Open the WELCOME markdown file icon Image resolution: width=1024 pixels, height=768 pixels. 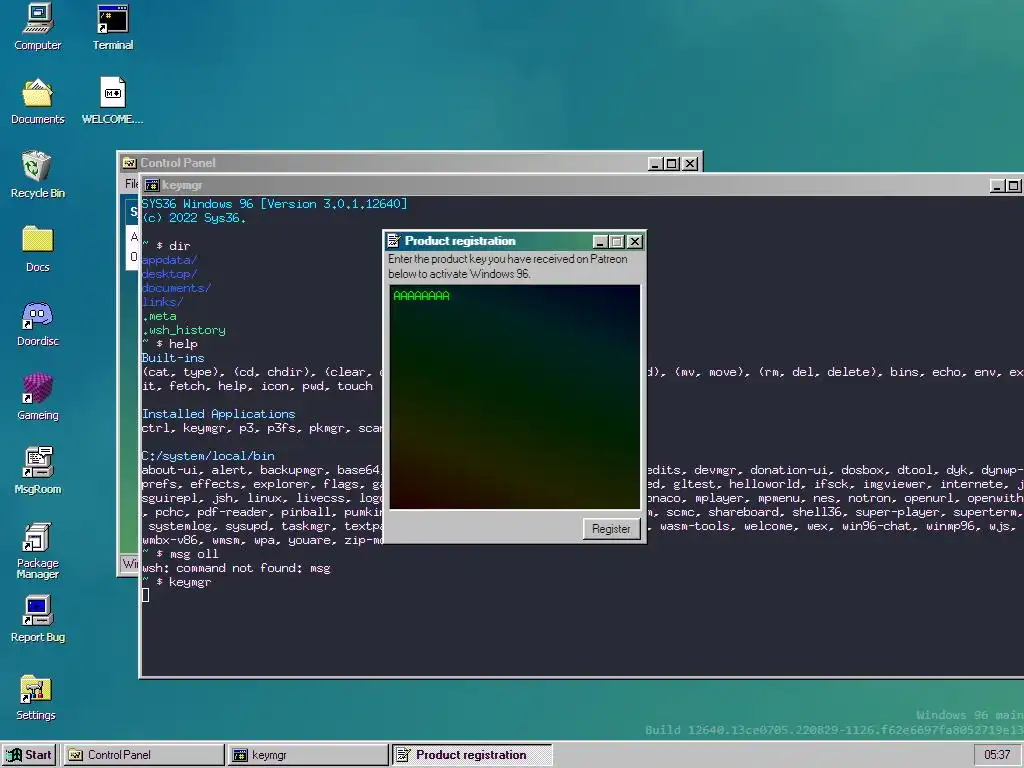coord(112,101)
